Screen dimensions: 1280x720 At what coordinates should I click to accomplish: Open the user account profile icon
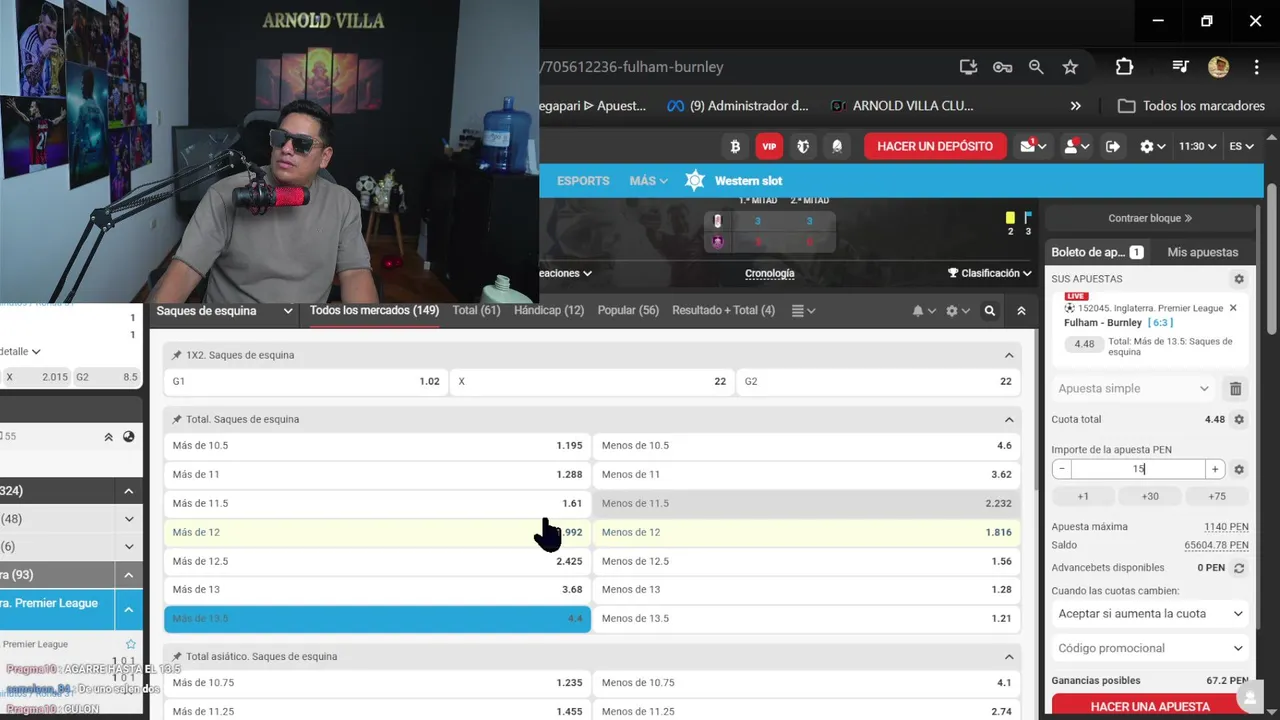[x=1076, y=146]
